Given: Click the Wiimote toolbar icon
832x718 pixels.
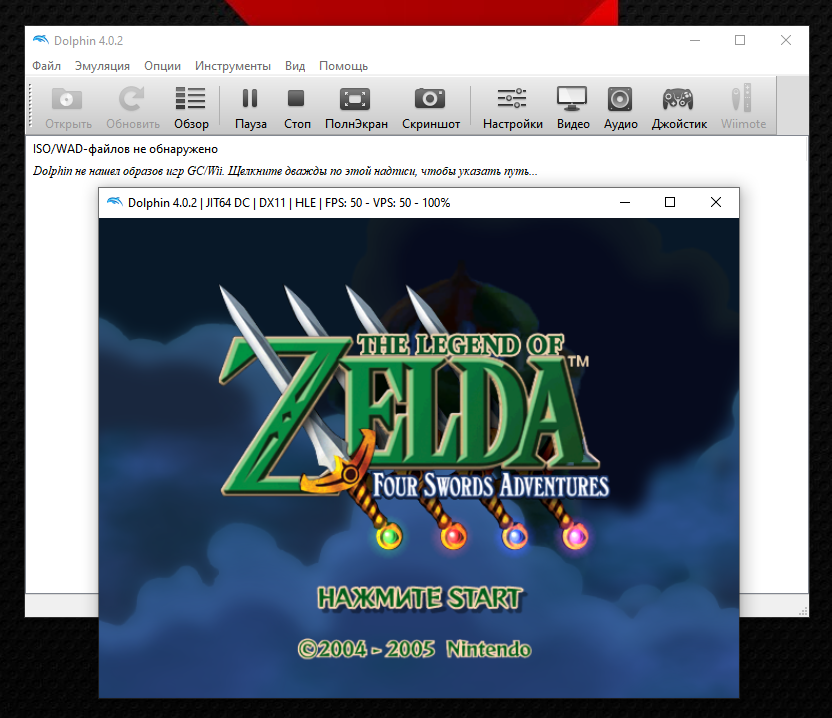Looking at the screenshot, I should point(742,98).
